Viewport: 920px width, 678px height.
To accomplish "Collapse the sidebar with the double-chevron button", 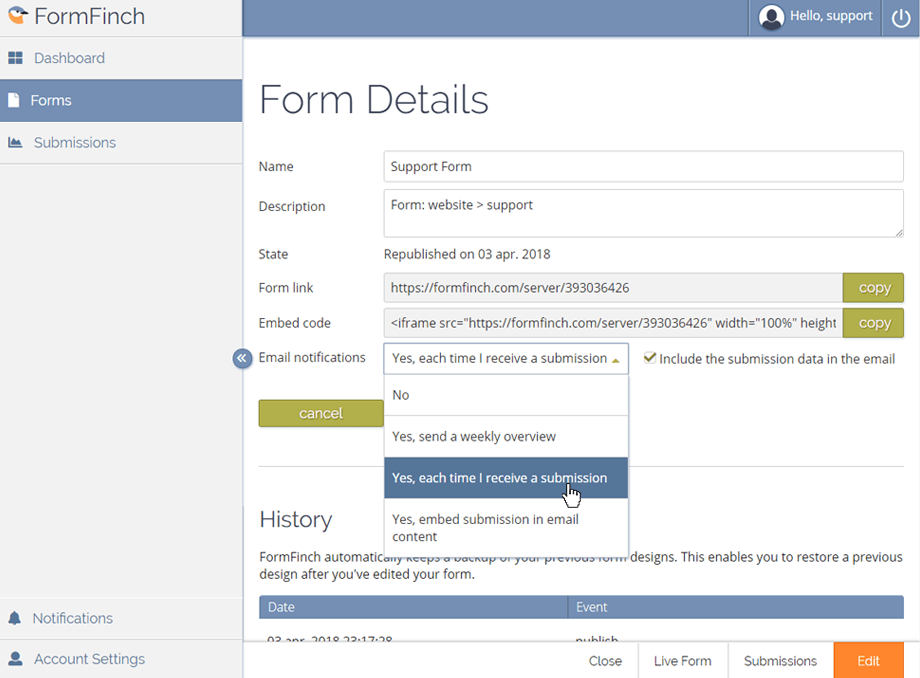I will coord(242,358).
